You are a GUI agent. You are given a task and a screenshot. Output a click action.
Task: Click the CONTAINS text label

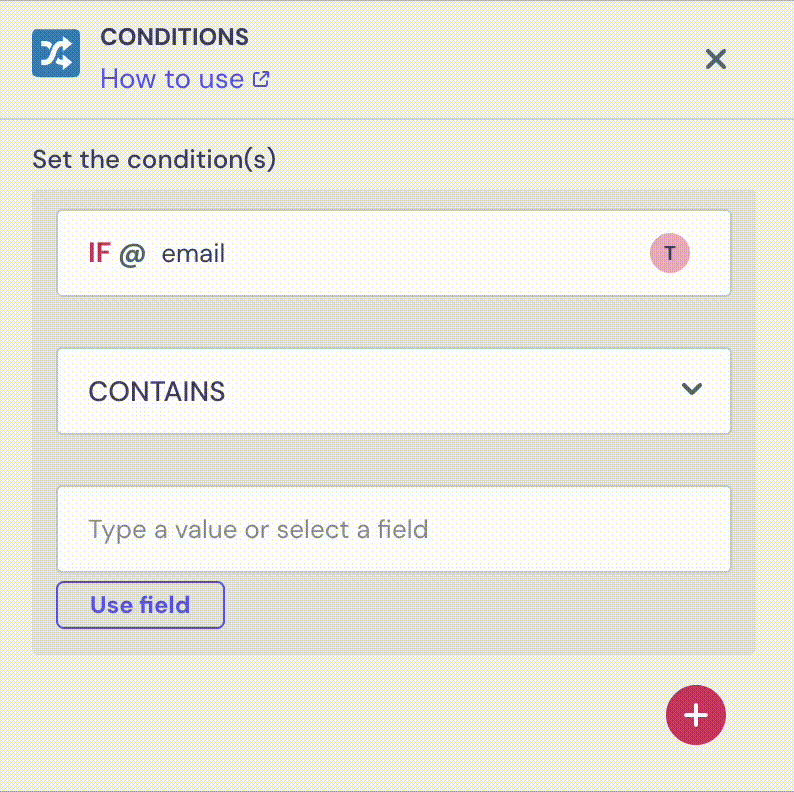coord(157,392)
